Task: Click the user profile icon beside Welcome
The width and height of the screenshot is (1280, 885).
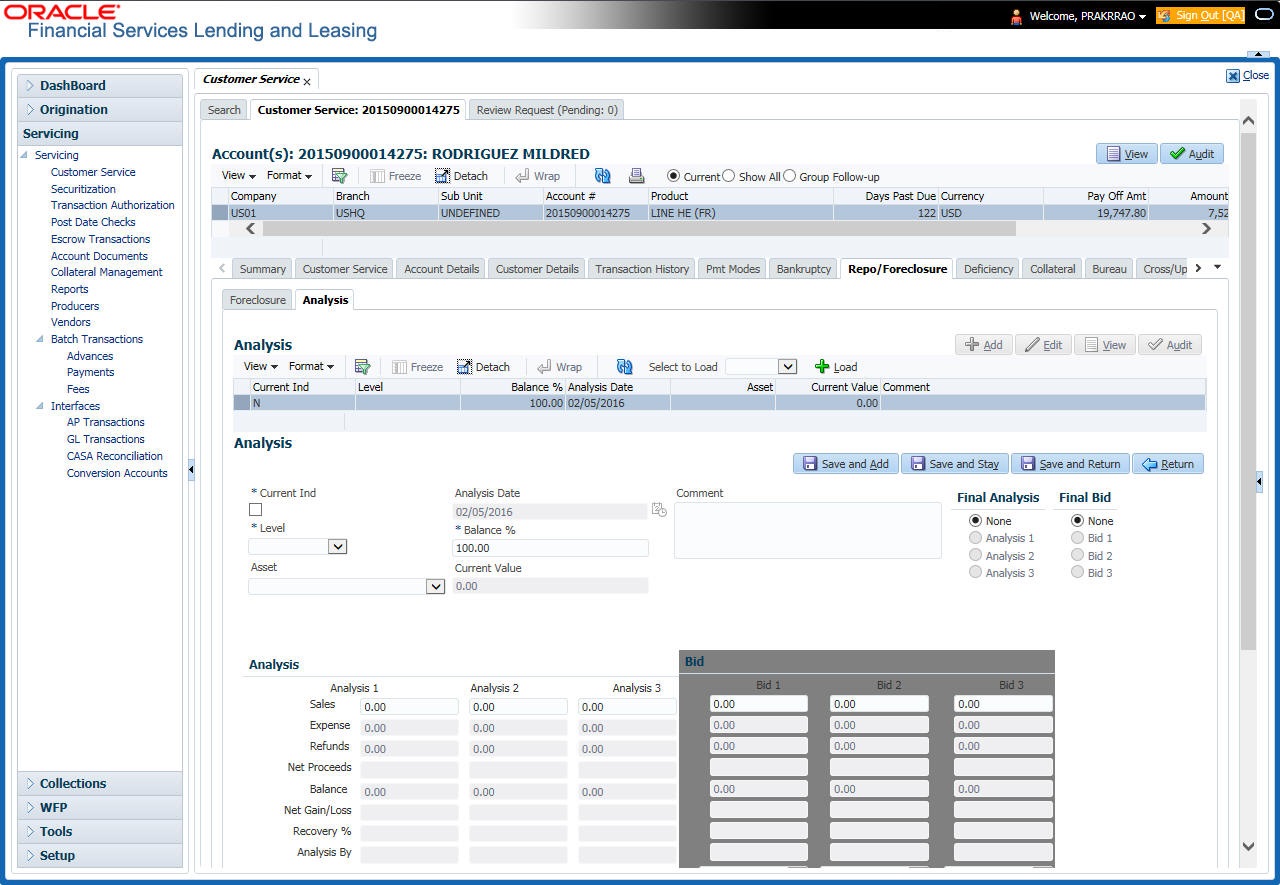Action: (1016, 16)
